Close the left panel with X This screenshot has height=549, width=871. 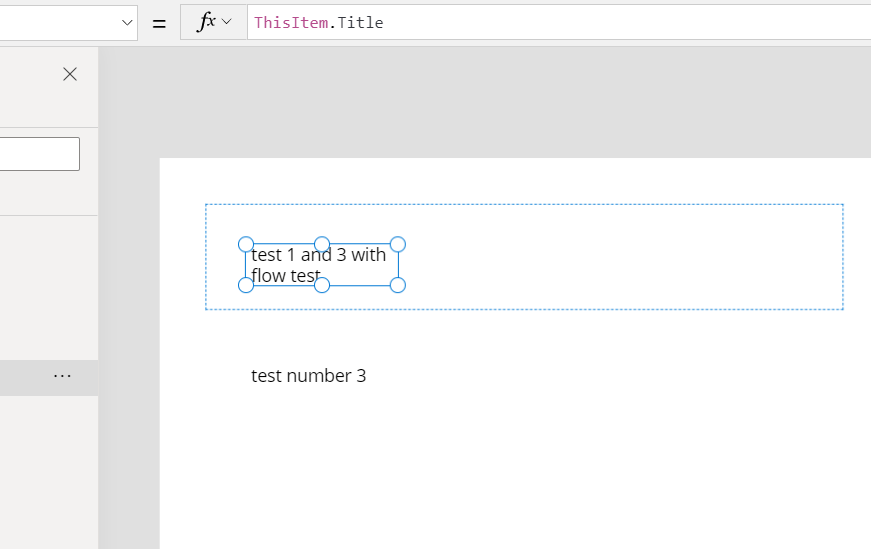pyautogui.click(x=70, y=74)
